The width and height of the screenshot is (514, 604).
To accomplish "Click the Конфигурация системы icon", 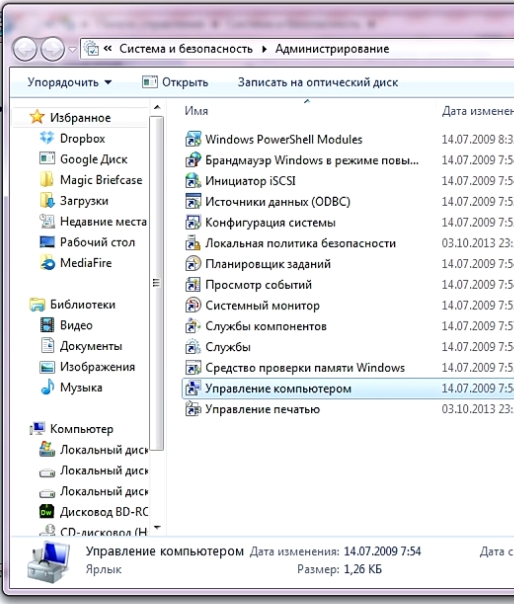I will coord(193,222).
